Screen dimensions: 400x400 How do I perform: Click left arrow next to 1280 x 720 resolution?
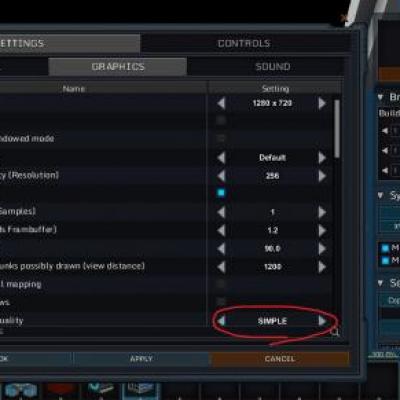click(x=221, y=103)
